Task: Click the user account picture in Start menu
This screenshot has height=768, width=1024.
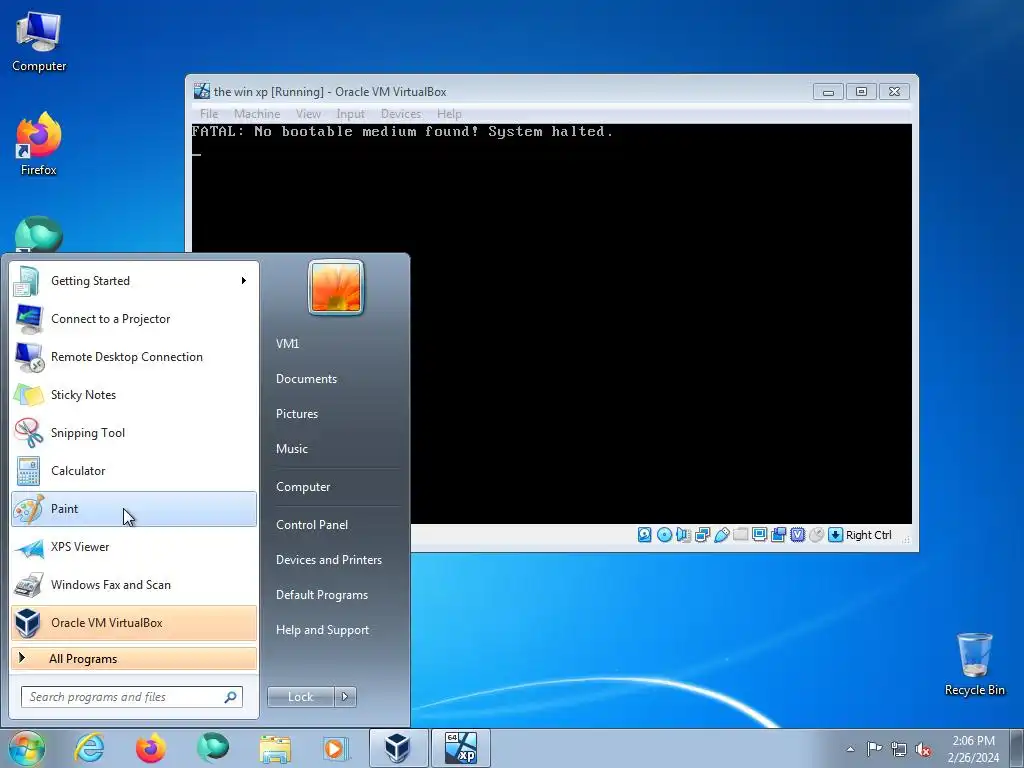Action: pos(336,287)
